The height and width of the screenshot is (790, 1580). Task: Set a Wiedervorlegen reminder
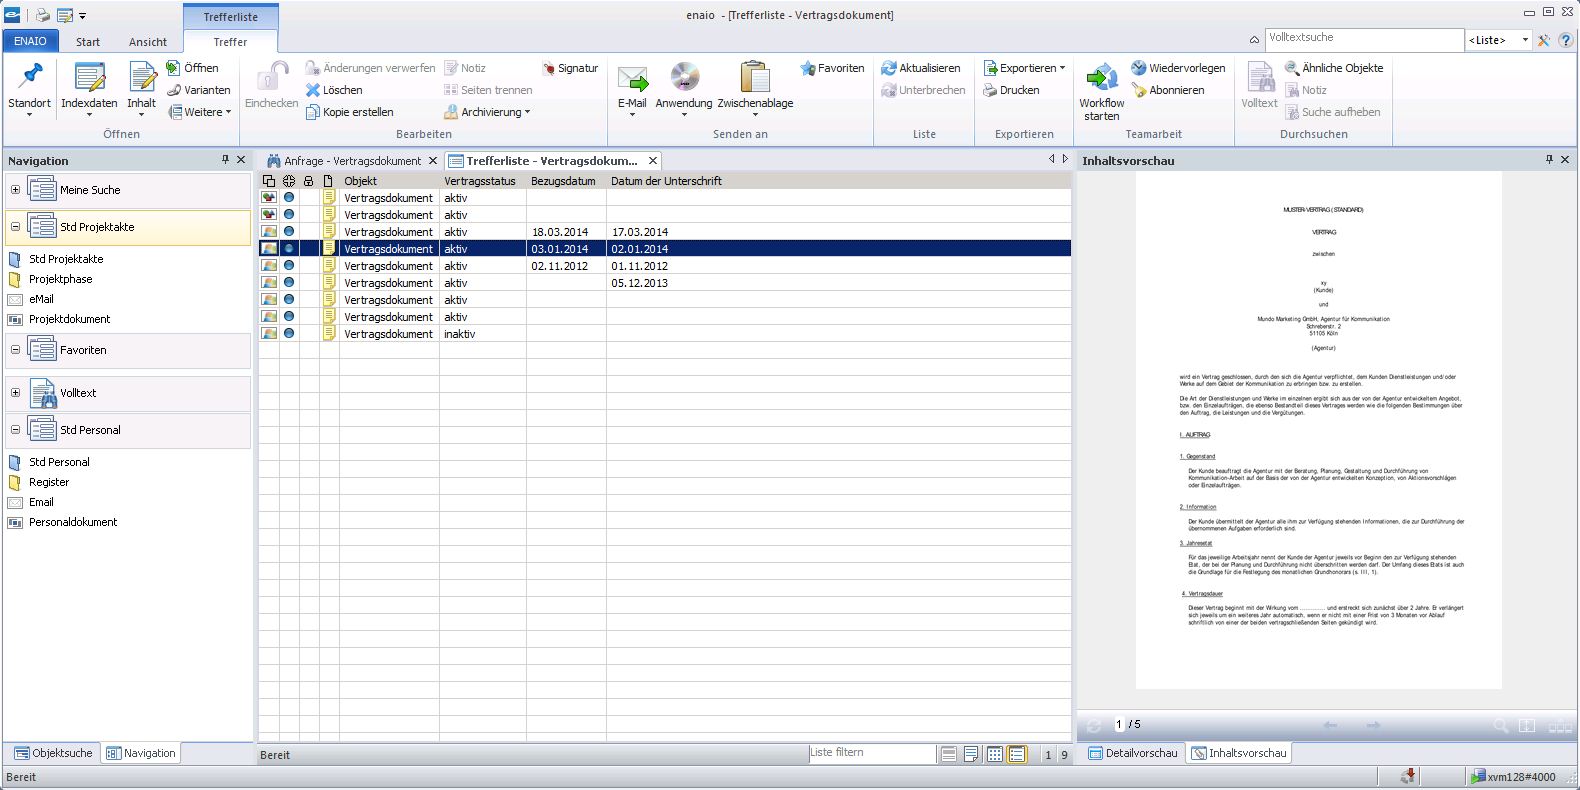(1178, 68)
